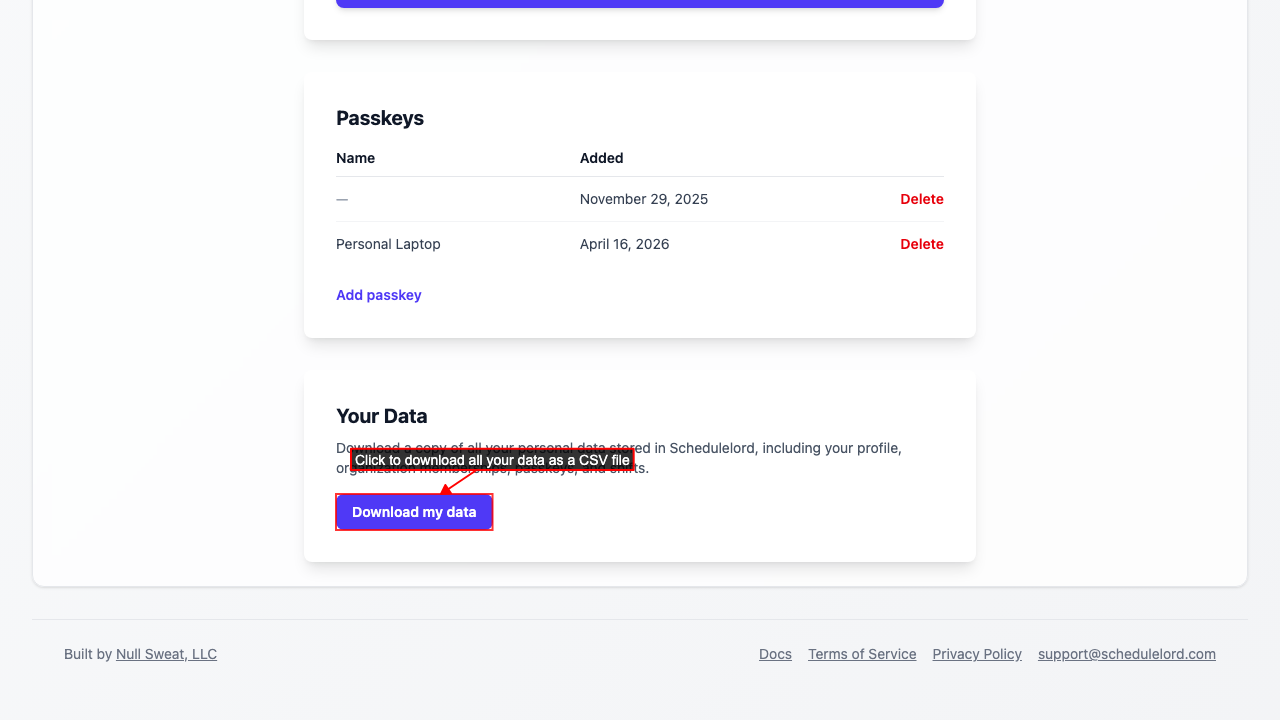
Task: Email support at schedulelord.com
Action: click(1126, 654)
